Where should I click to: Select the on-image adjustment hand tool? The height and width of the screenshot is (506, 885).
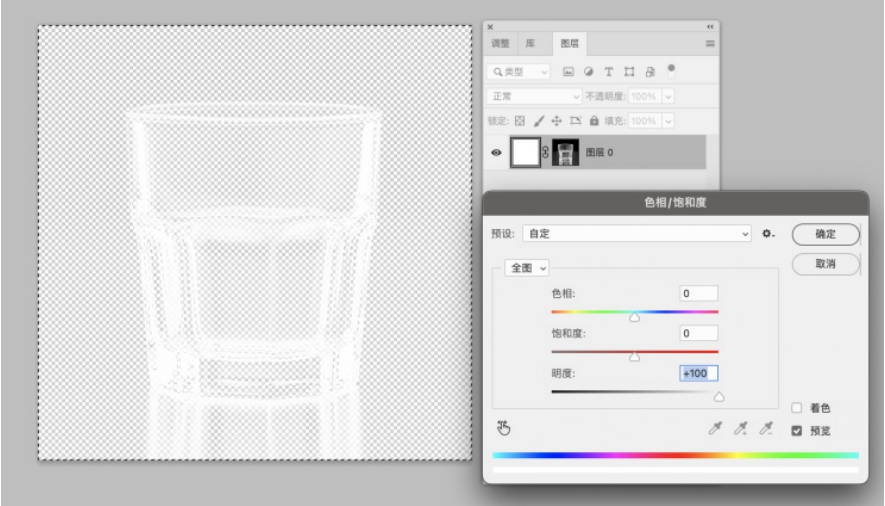pos(504,429)
